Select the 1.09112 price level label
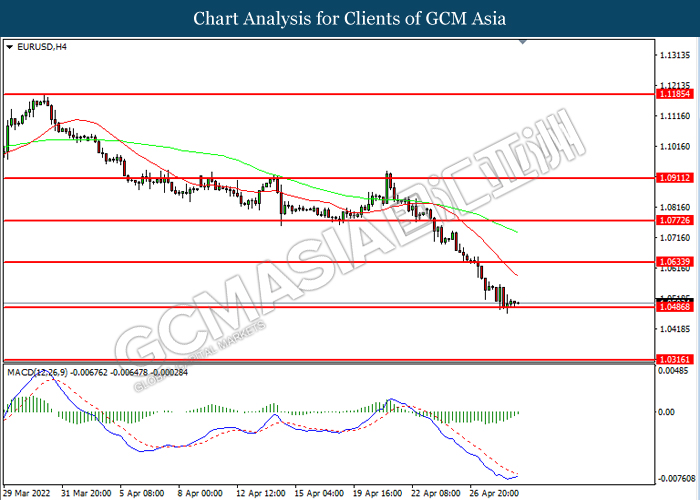The width and height of the screenshot is (700, 500). click(x=675, y=178)
